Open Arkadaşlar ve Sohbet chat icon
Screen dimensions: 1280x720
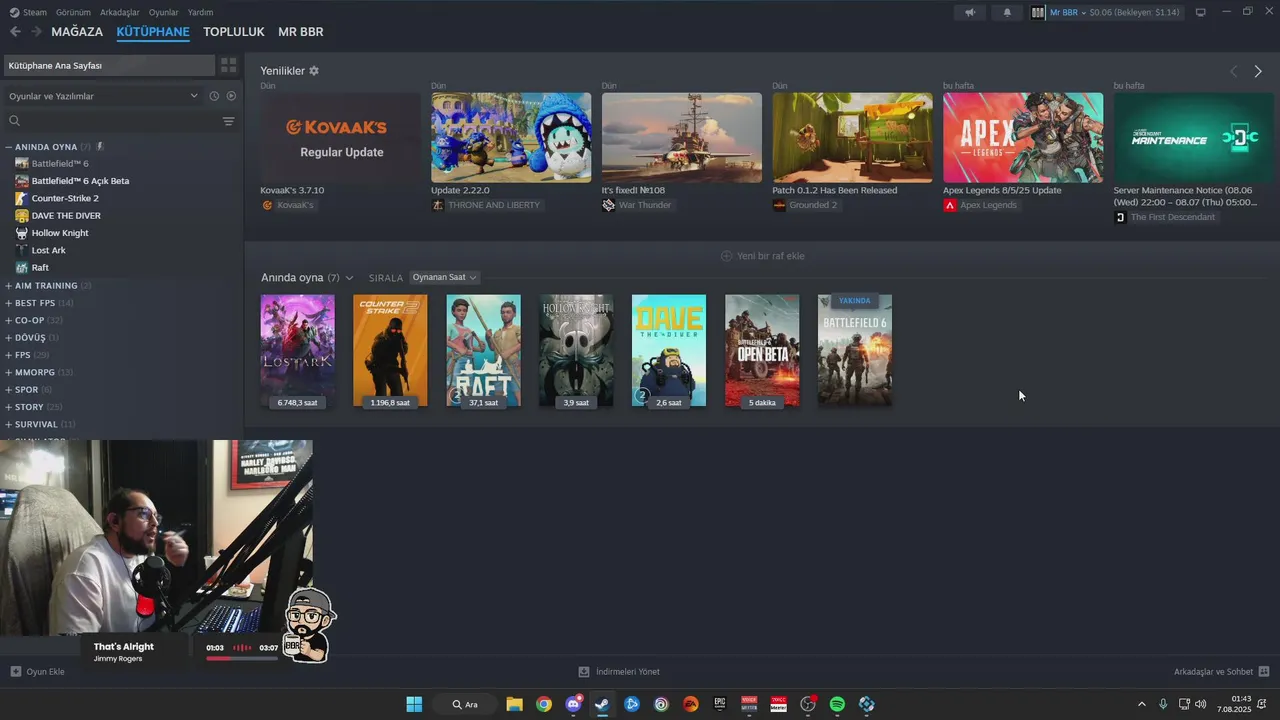(x=1264, y=671)
